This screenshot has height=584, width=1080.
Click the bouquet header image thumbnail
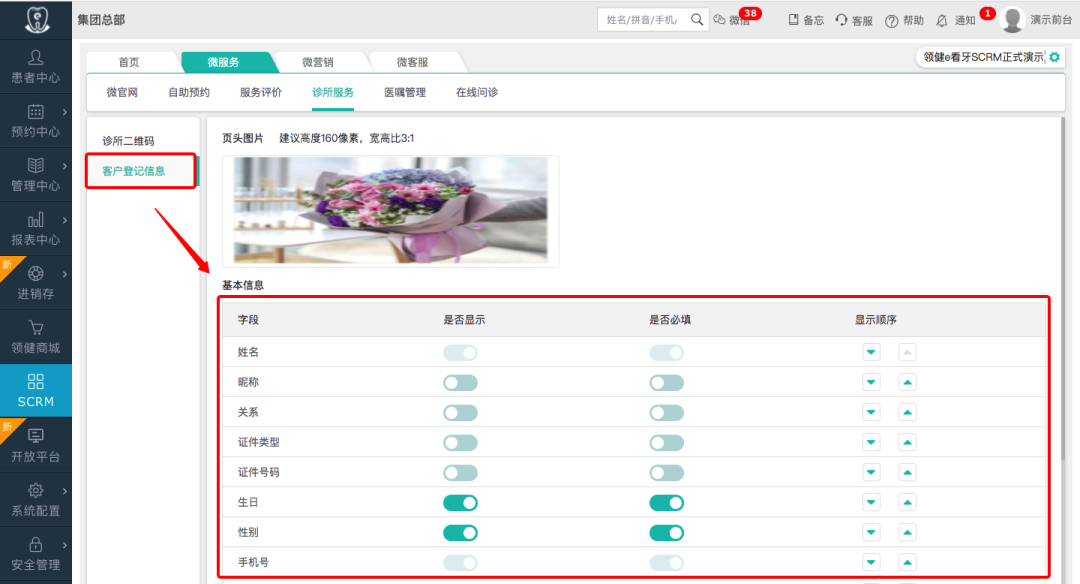(x=391, y=210)
